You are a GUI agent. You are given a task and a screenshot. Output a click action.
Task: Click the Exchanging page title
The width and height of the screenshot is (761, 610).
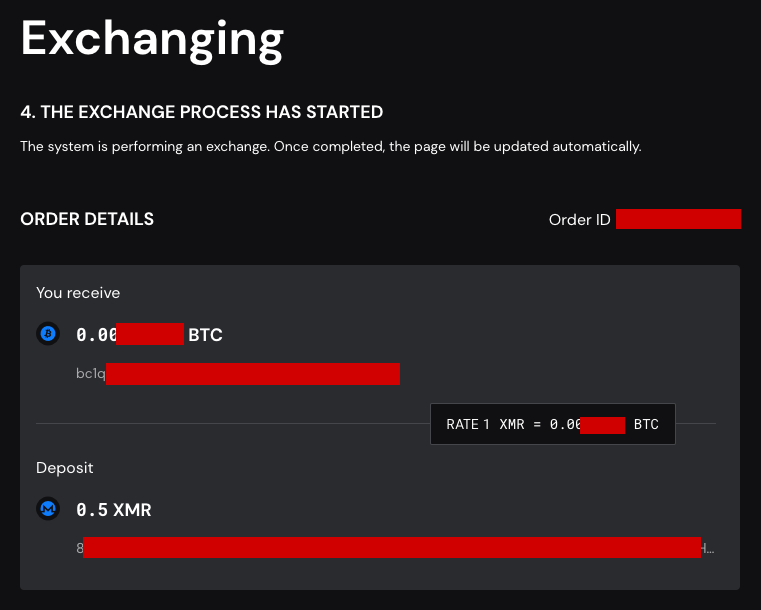pyautogui.click(x=152, y=41)
